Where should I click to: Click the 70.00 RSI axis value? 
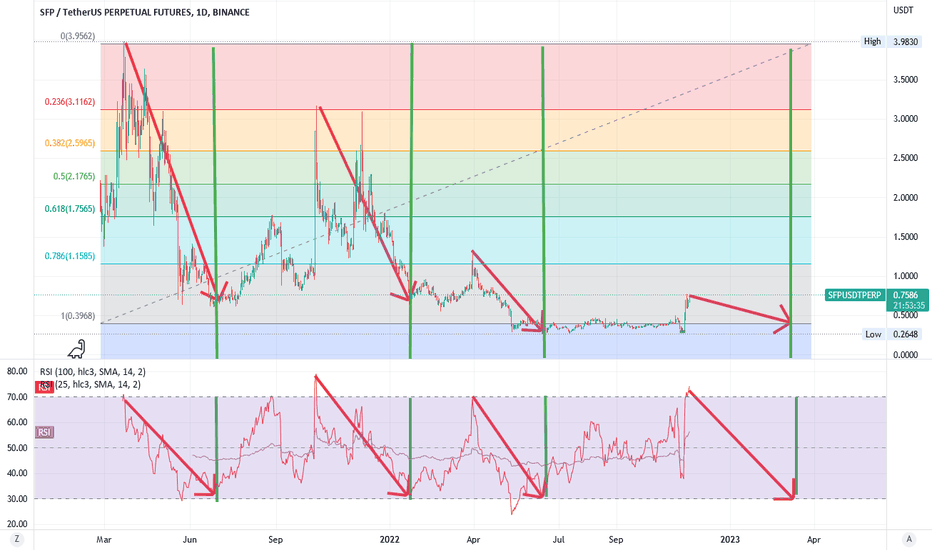(17, 397)
